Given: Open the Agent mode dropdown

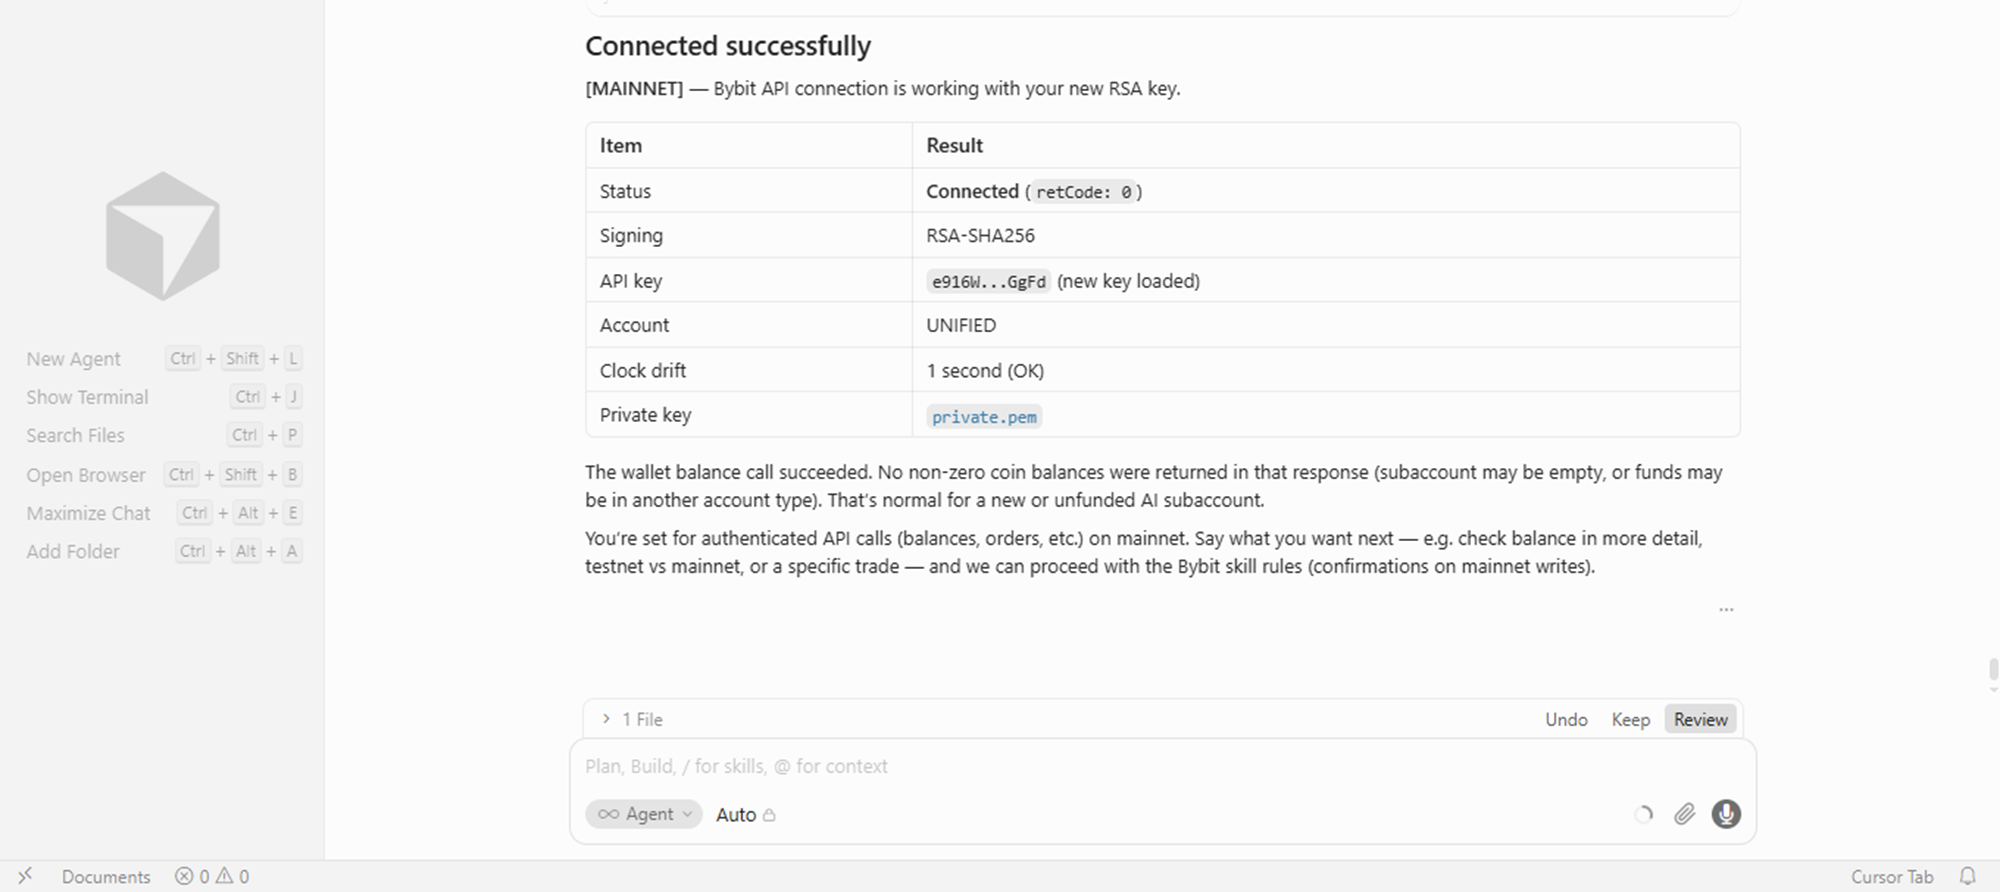Looking at the screenshot, I should pos(644,814).
